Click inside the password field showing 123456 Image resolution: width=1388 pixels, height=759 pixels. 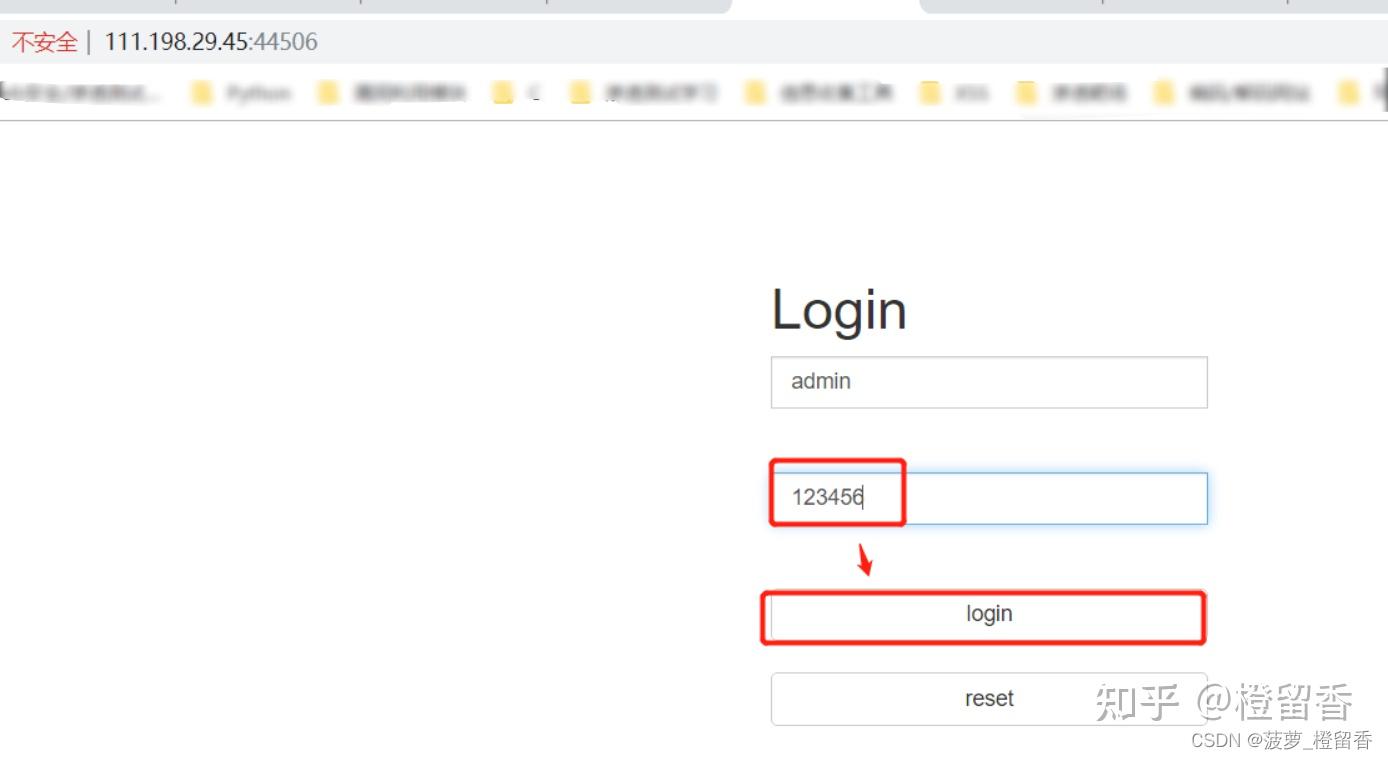click(988, 497)
